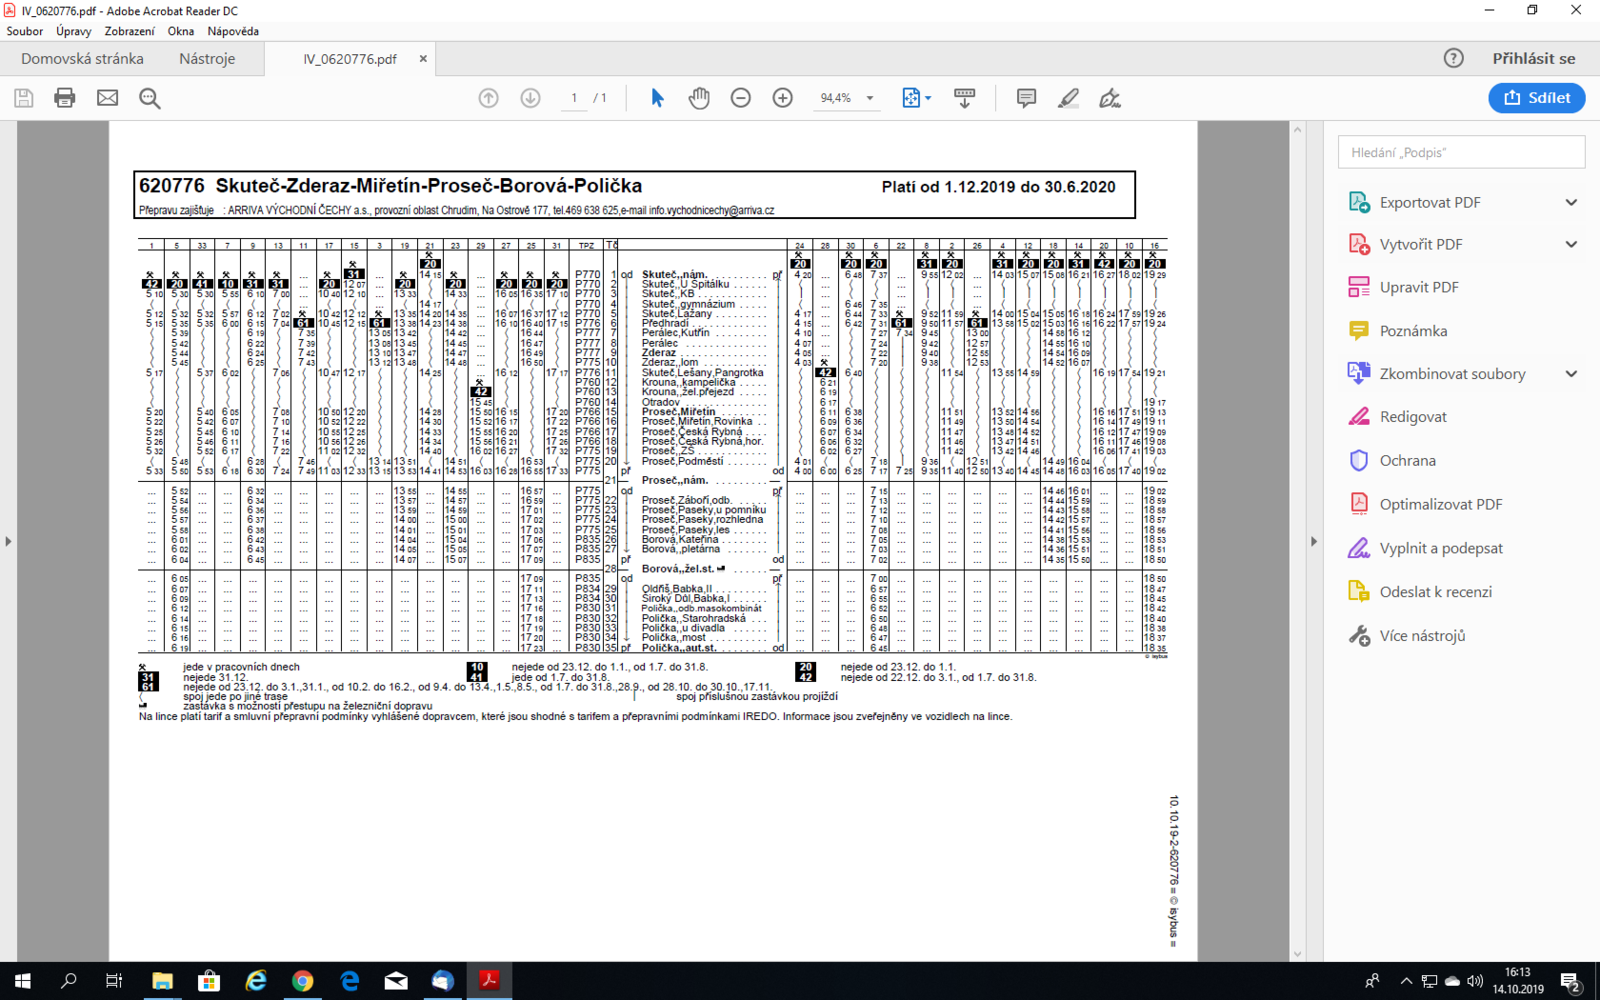
Task: Click the page number input field
Action: tap(574, 98)
